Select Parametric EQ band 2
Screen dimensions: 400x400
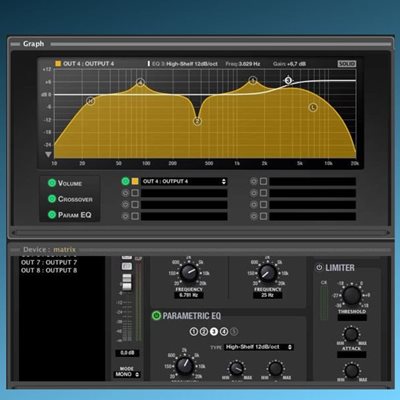[204, 331]
